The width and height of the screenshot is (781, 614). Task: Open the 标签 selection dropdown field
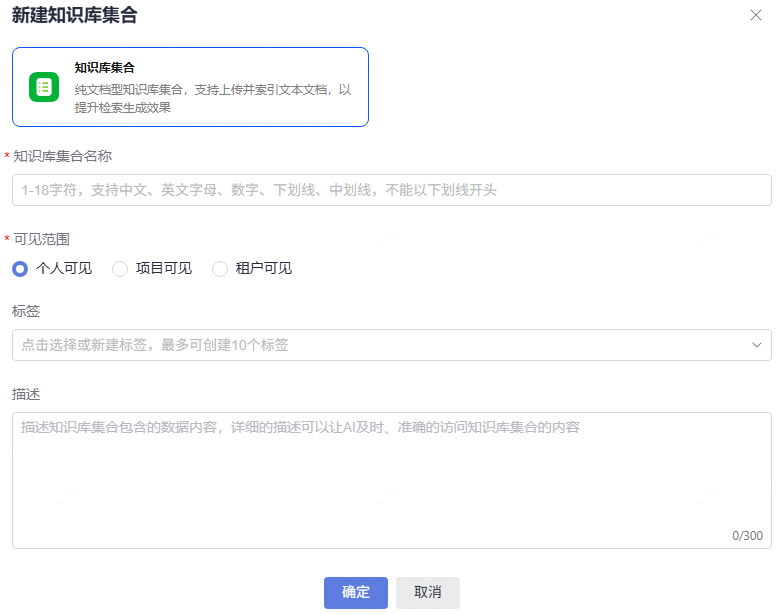pyautogui.click(x=380, y=345)
